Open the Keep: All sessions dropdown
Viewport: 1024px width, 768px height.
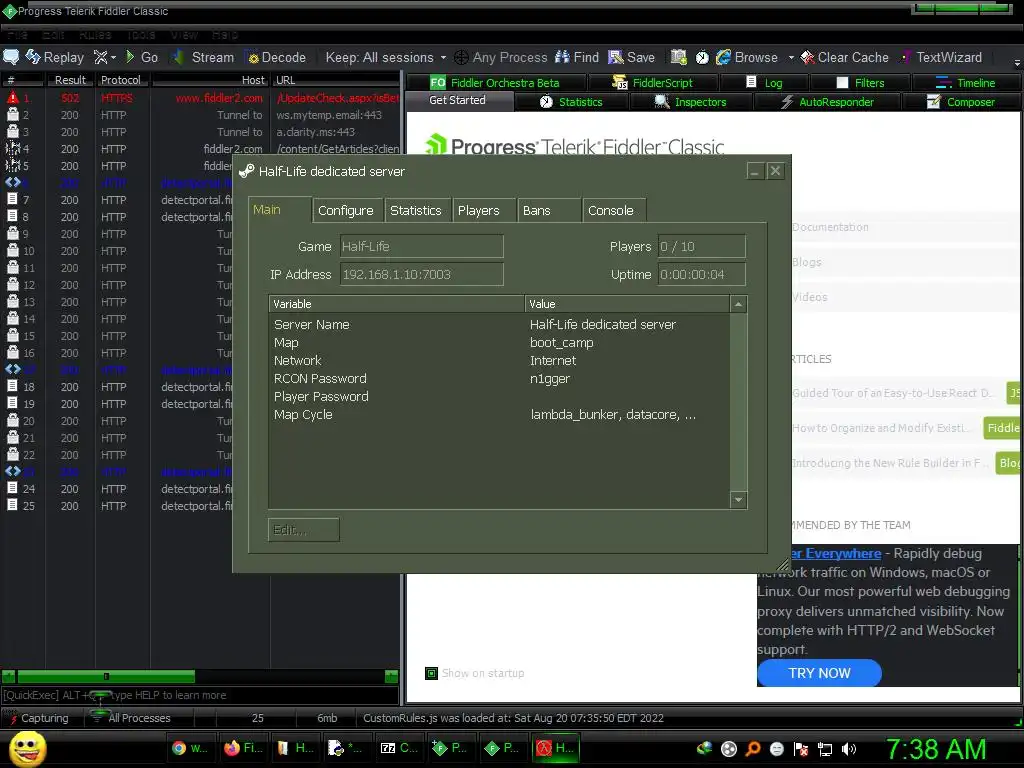tap(385, 57)
